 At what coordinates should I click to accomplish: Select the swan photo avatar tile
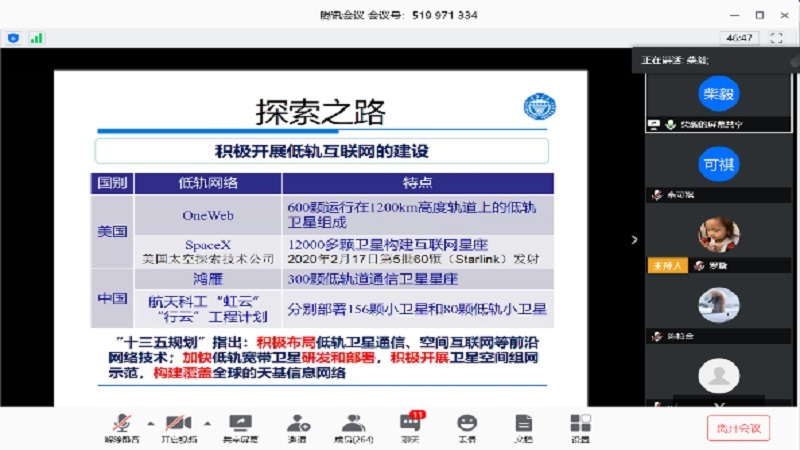[x=719, y=305]
